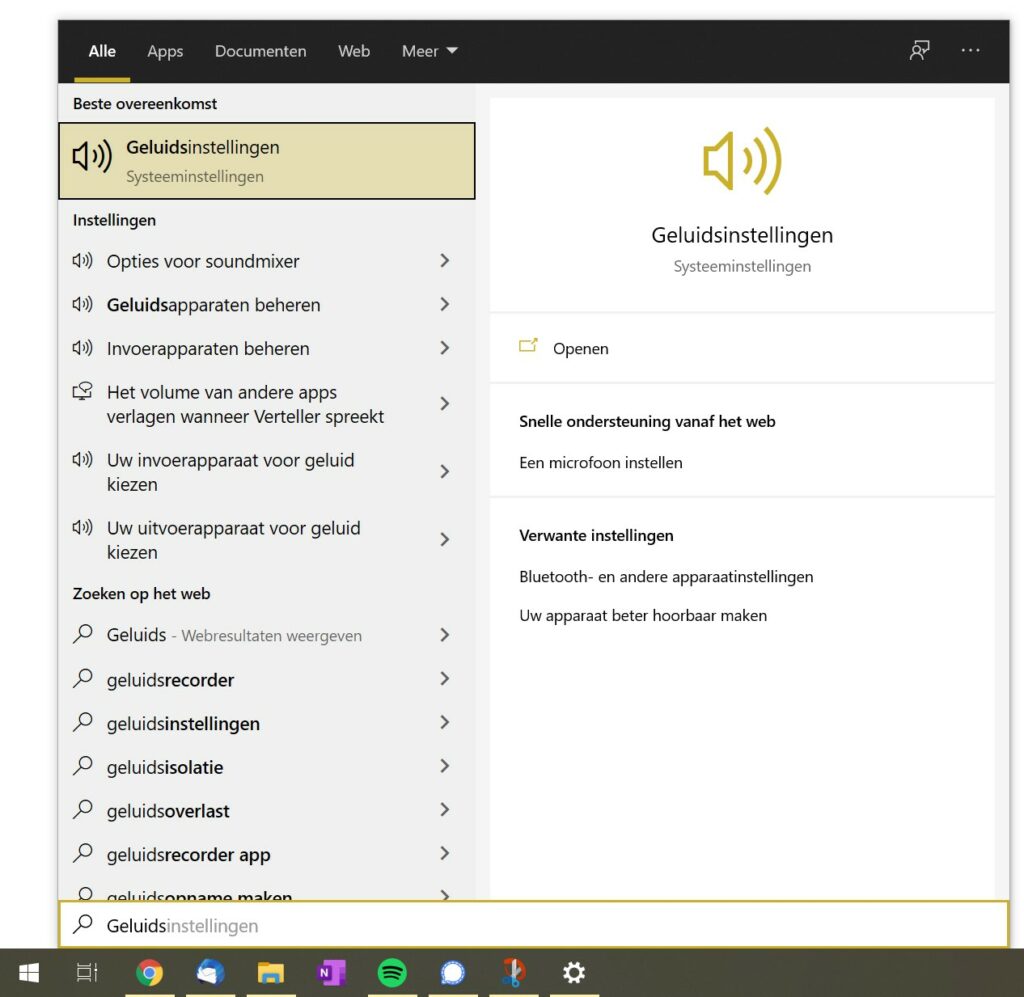
Task: Click the speaker icon beside Invoerapparaten beheren
Action: (82, 347)
